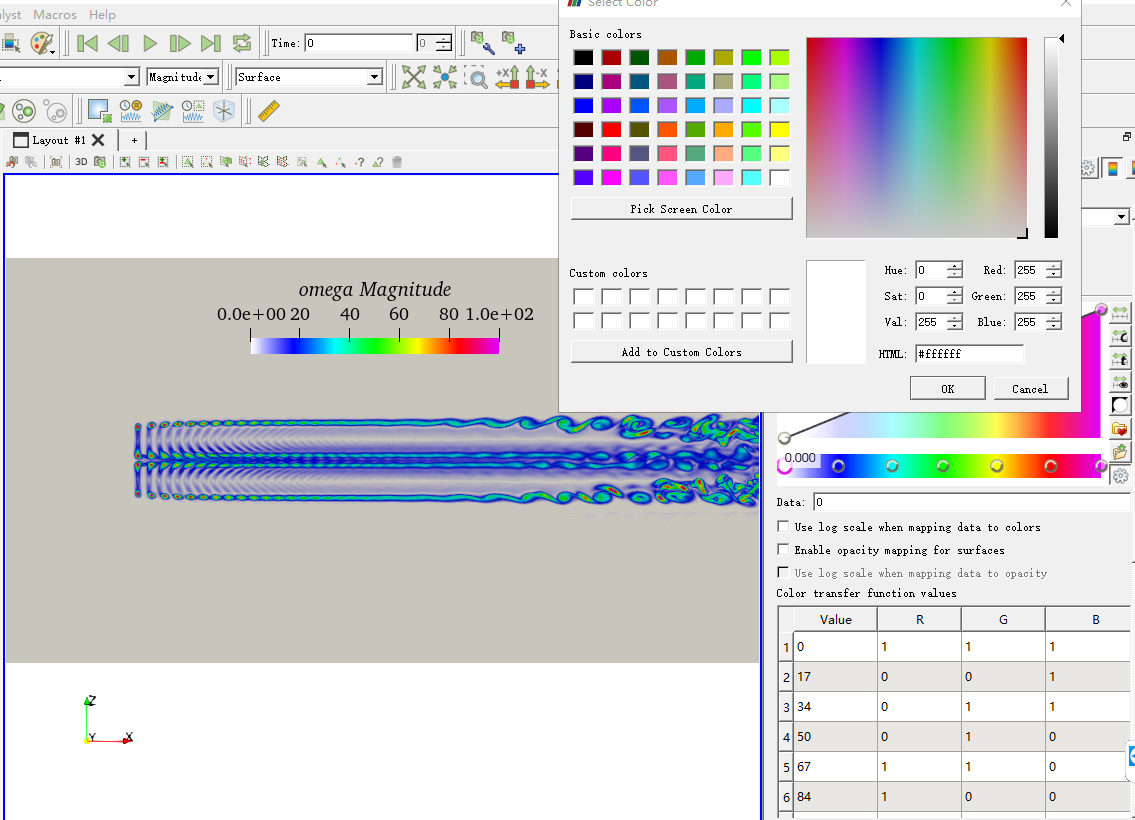Click the Reset Camera icon
This screenshot has height=820, width=1135.
point(413,77)
